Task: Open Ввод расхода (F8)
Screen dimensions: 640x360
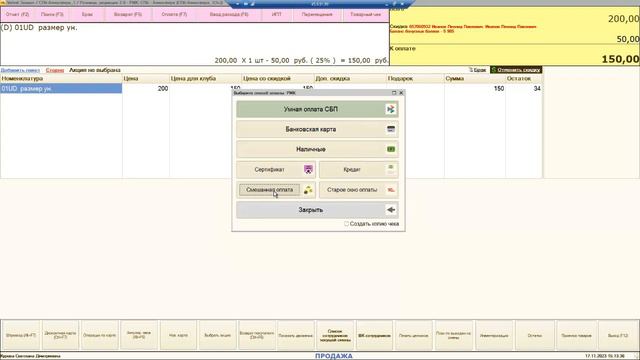Action: [x=229, y=14]
